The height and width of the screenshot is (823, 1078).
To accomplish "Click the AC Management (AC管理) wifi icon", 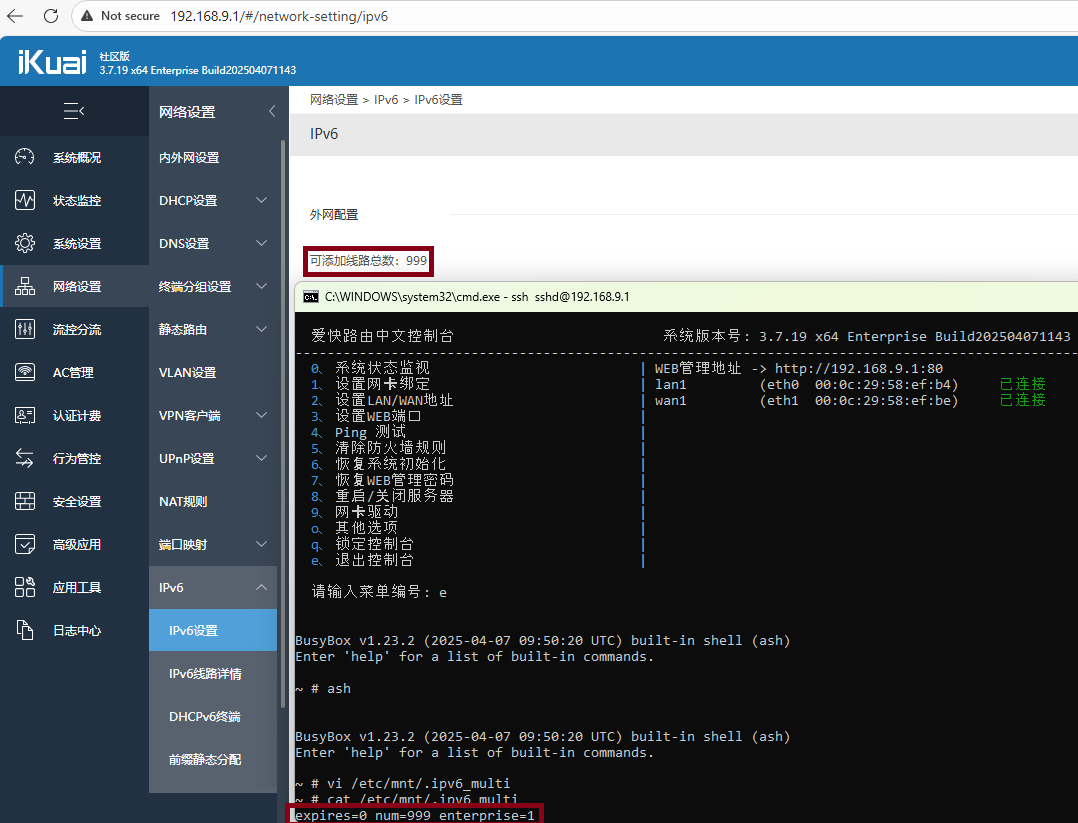I will 25,372.
